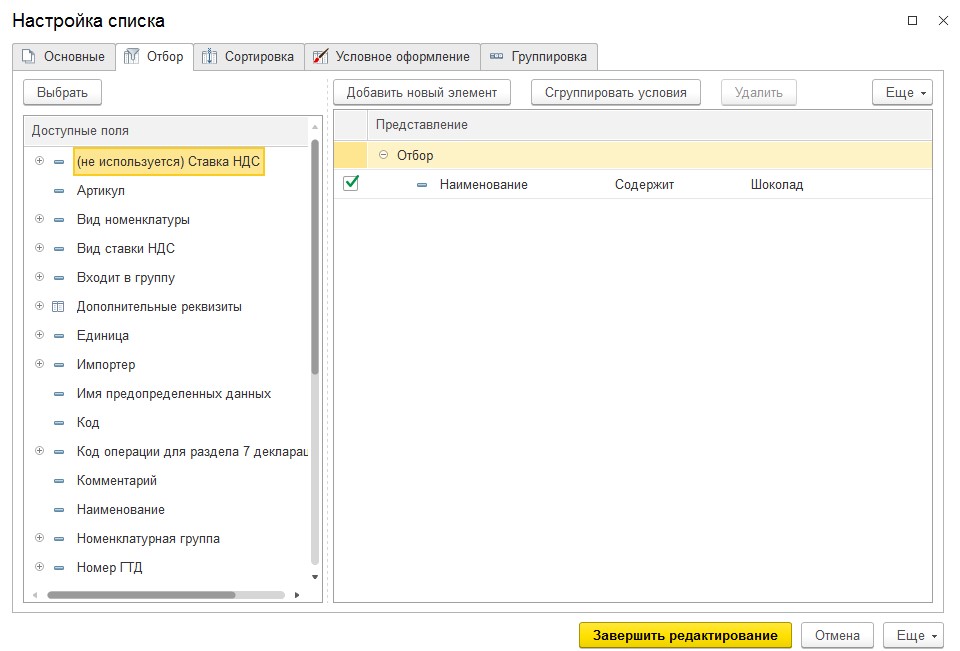
Task: Click the vertical scrollbar down arrow in fields list
Action: click(x=315, y=577)
